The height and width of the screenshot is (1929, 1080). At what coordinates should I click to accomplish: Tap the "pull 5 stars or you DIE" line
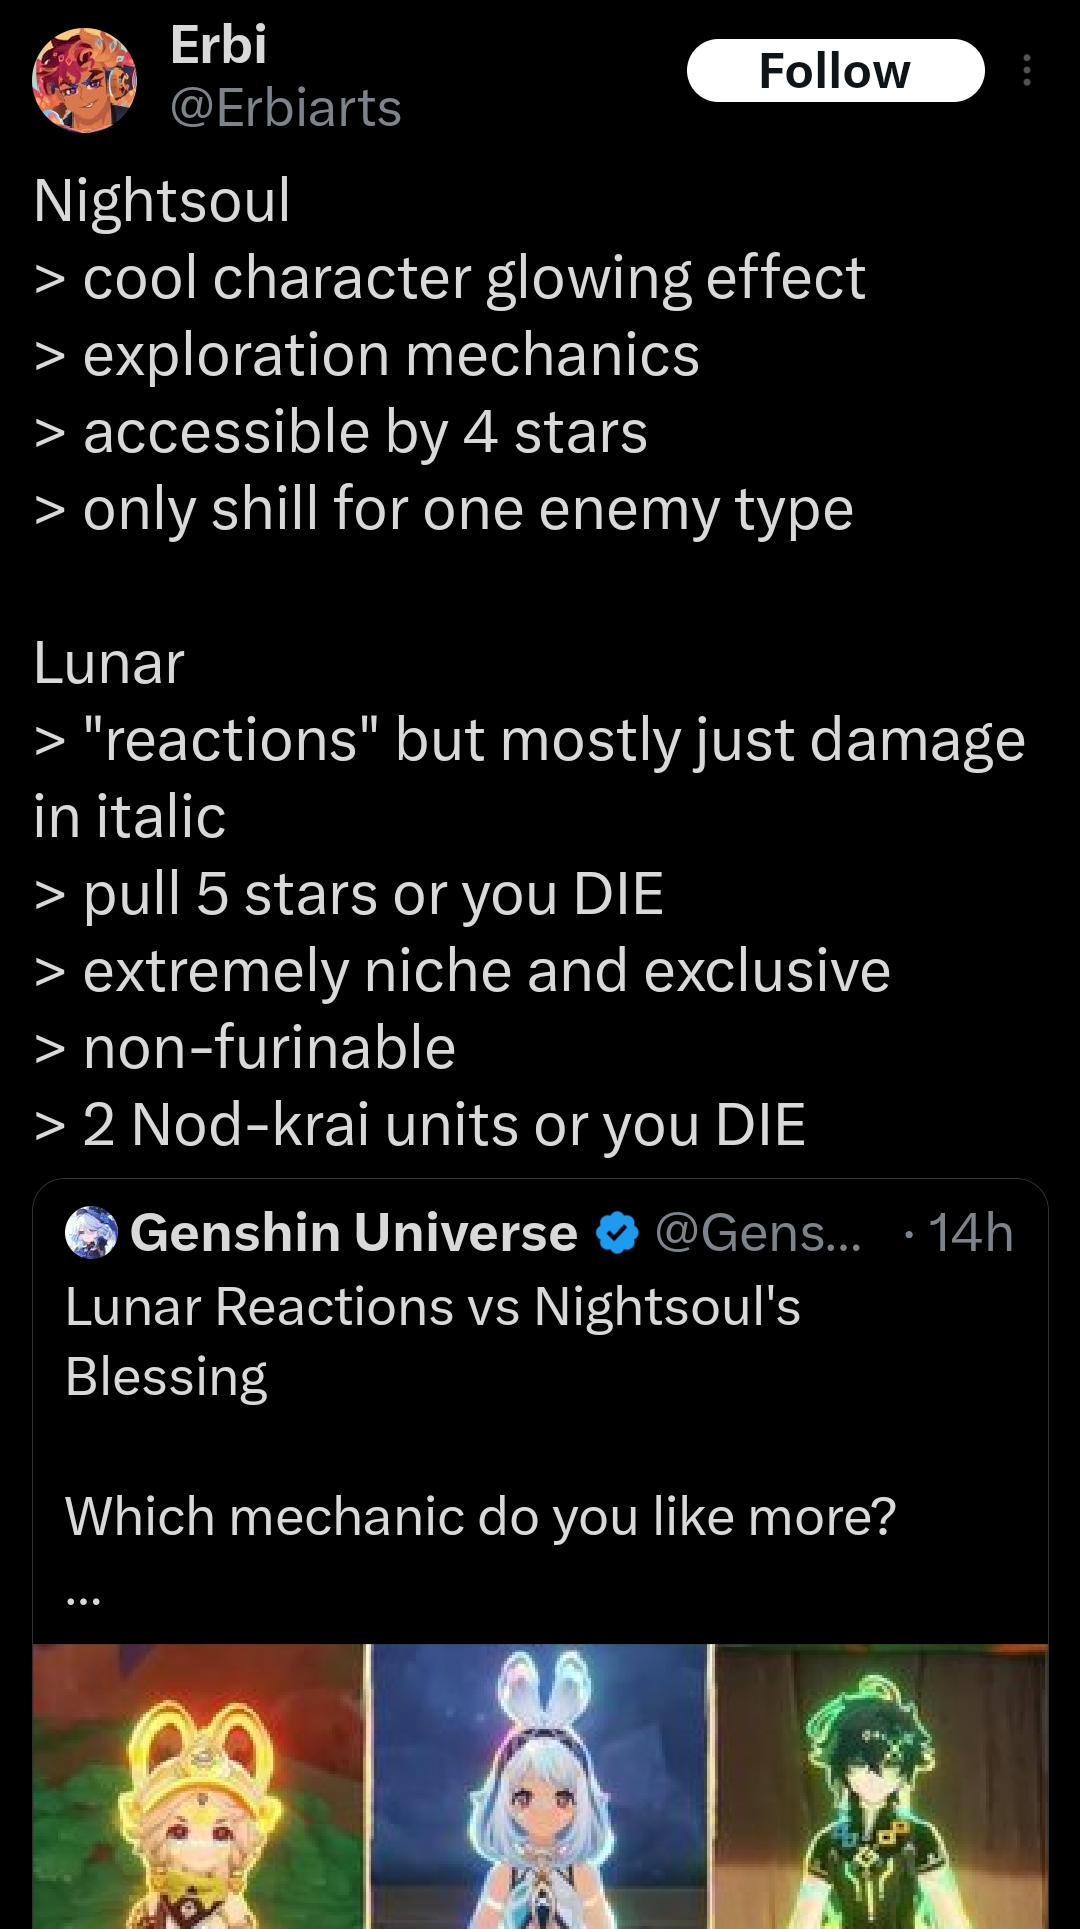coord(373,894)
